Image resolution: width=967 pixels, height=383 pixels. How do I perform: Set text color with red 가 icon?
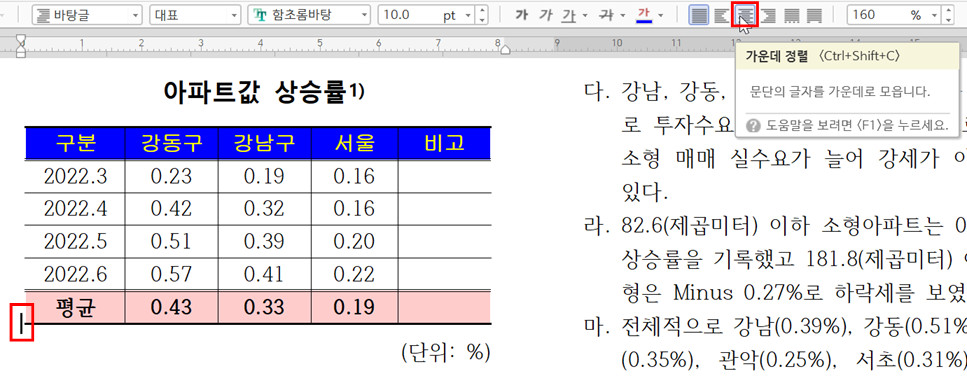point(644,15)
